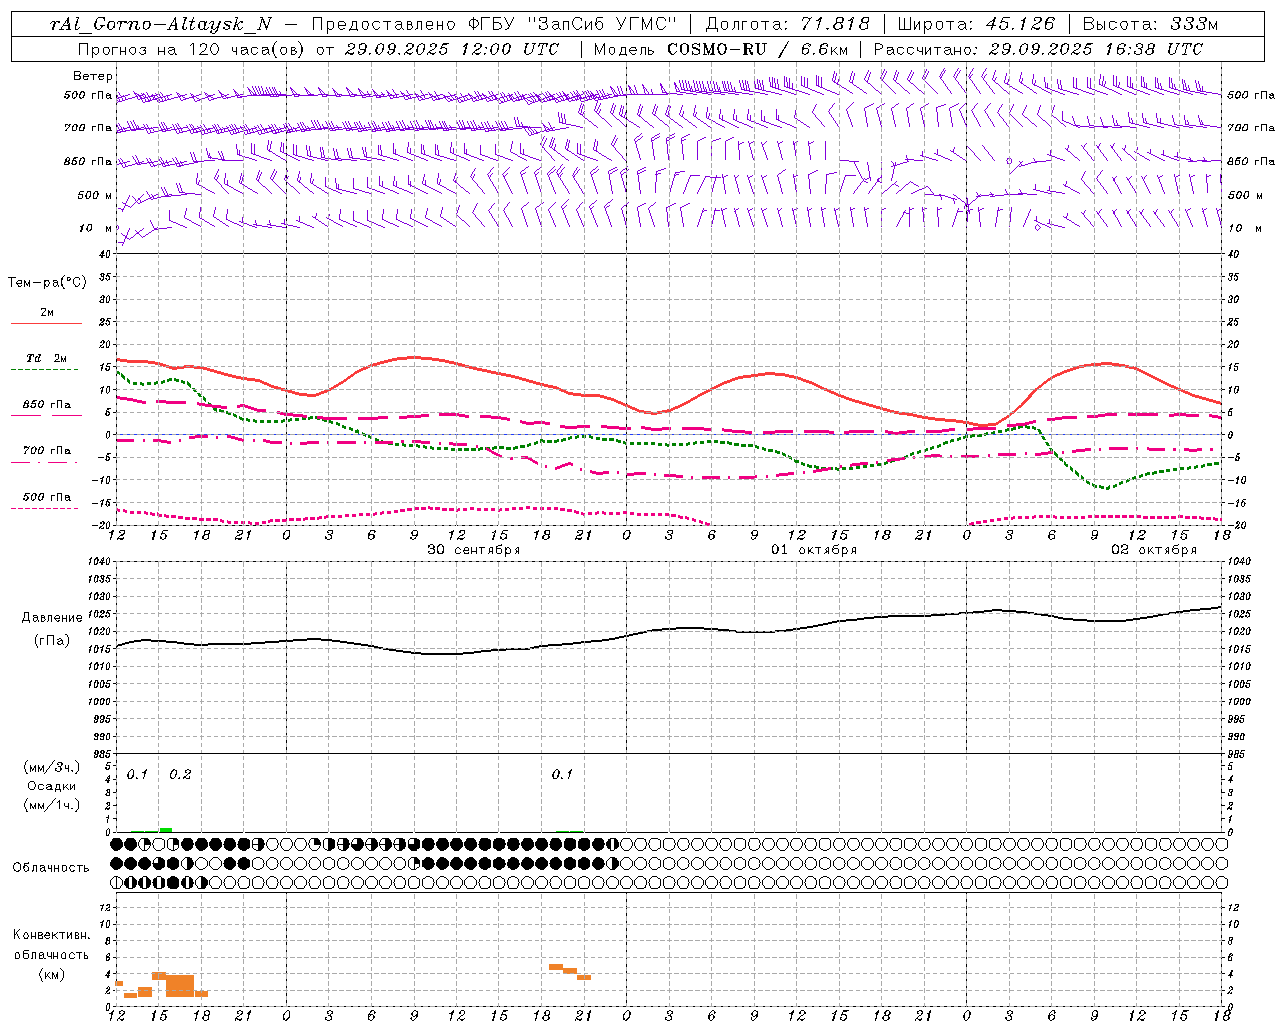Click the (мм/1ч.) precipitation unit label
Viewport: 1280px width, 1024px height.
click(52, 805)
